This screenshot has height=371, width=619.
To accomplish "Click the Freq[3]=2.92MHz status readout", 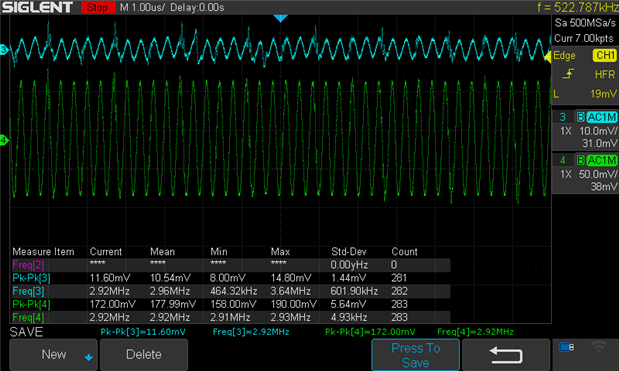I will coord(251,332).
